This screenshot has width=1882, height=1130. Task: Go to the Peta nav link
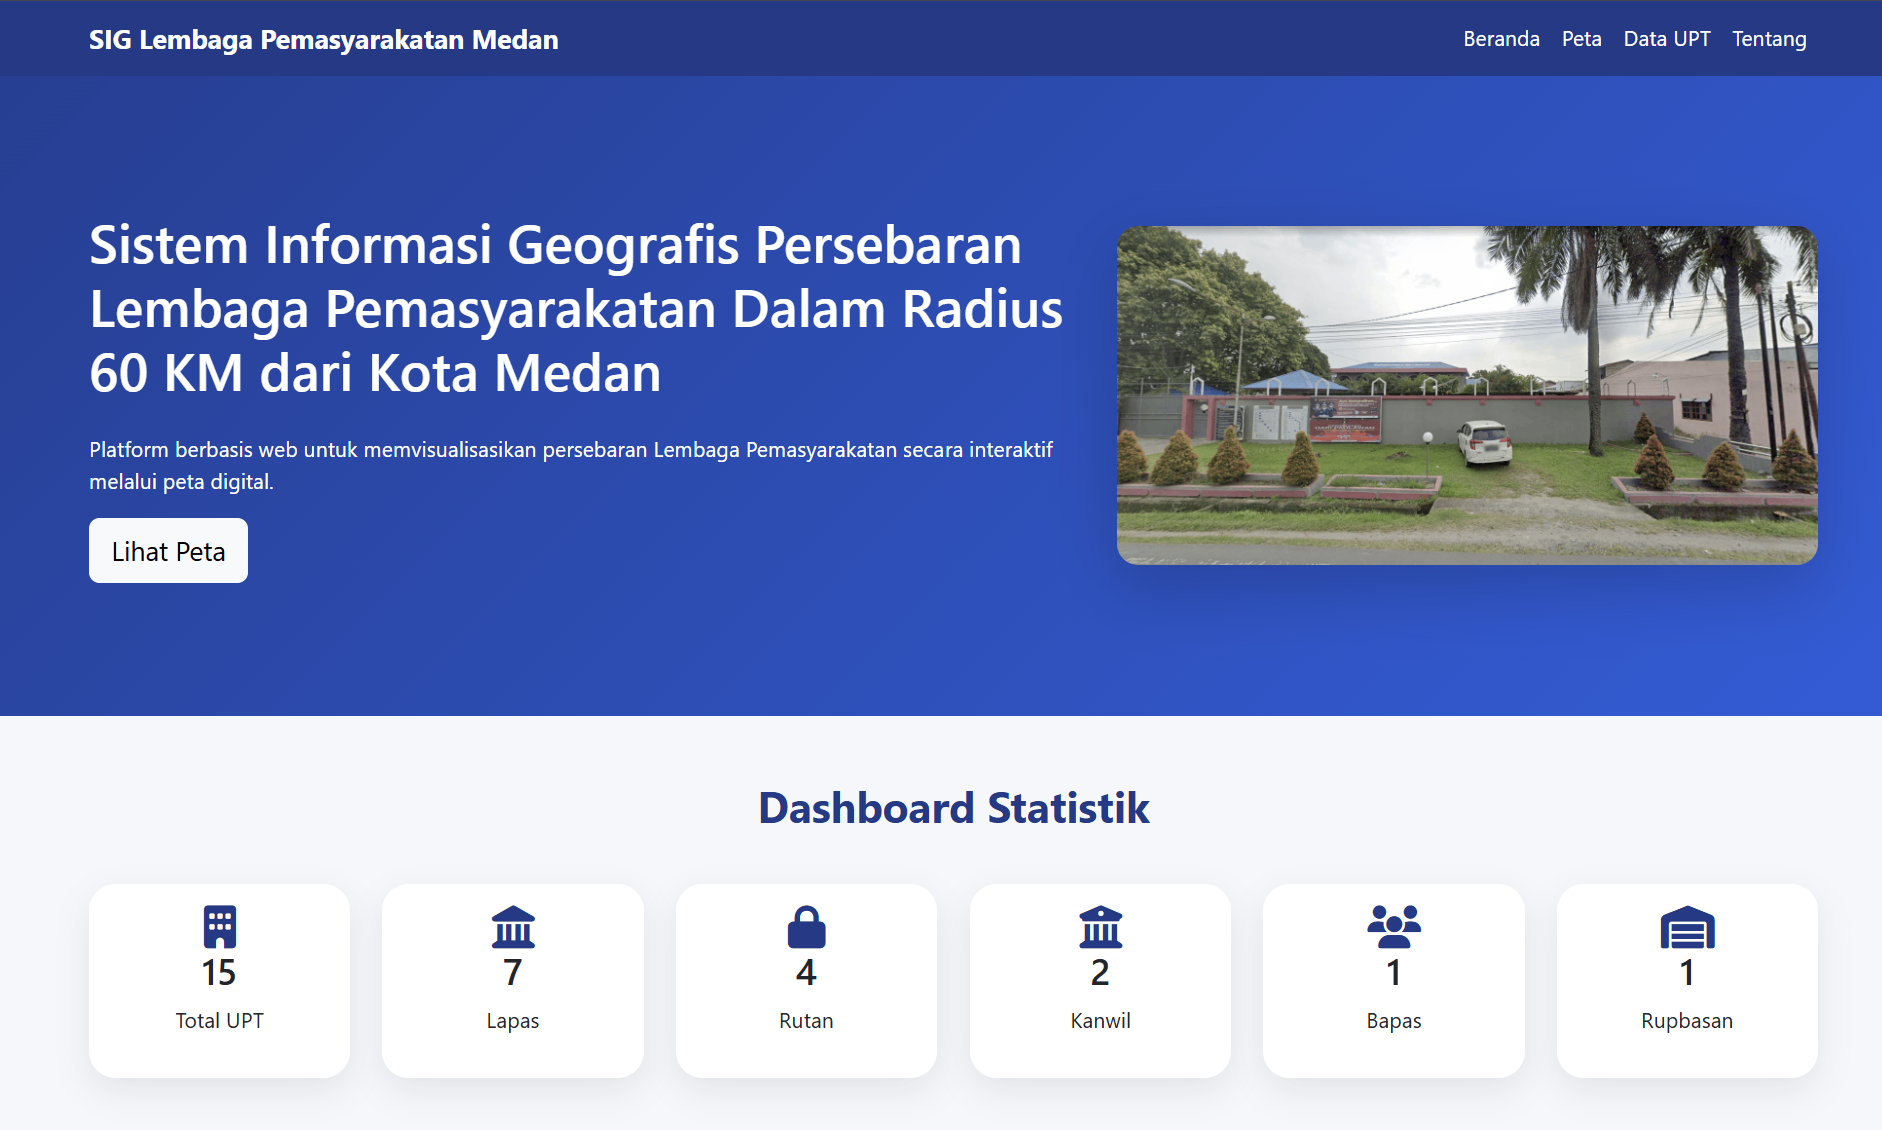point(1581,39)
